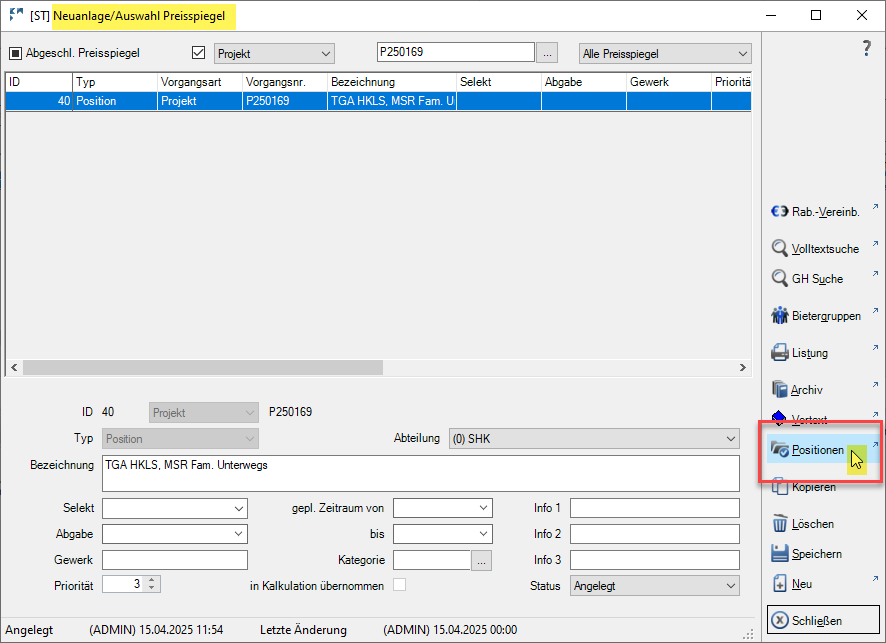Open Bietergruppen people icon
Screen dimensions: 886x643
[x=780, y=316]
